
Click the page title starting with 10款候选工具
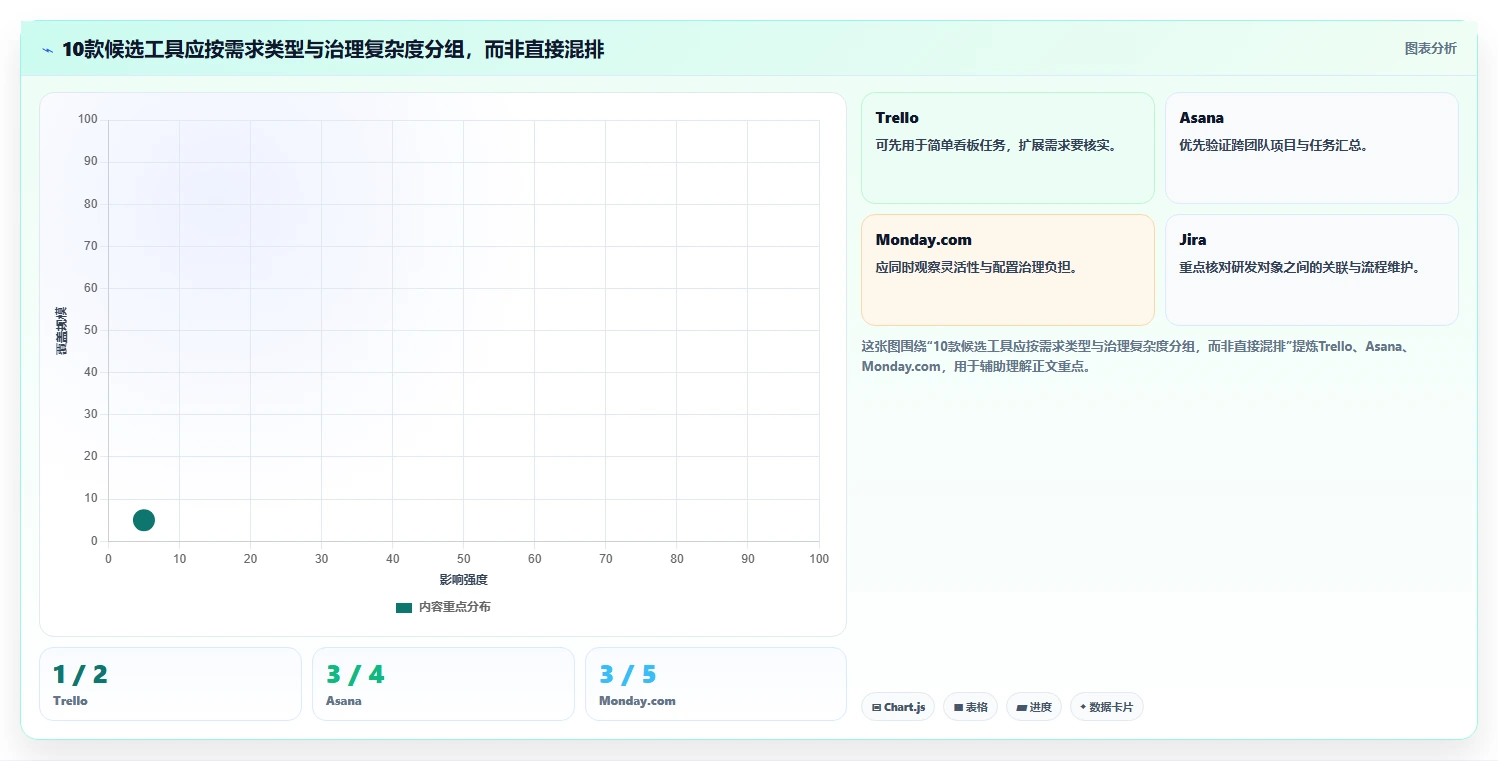point(333,49)
